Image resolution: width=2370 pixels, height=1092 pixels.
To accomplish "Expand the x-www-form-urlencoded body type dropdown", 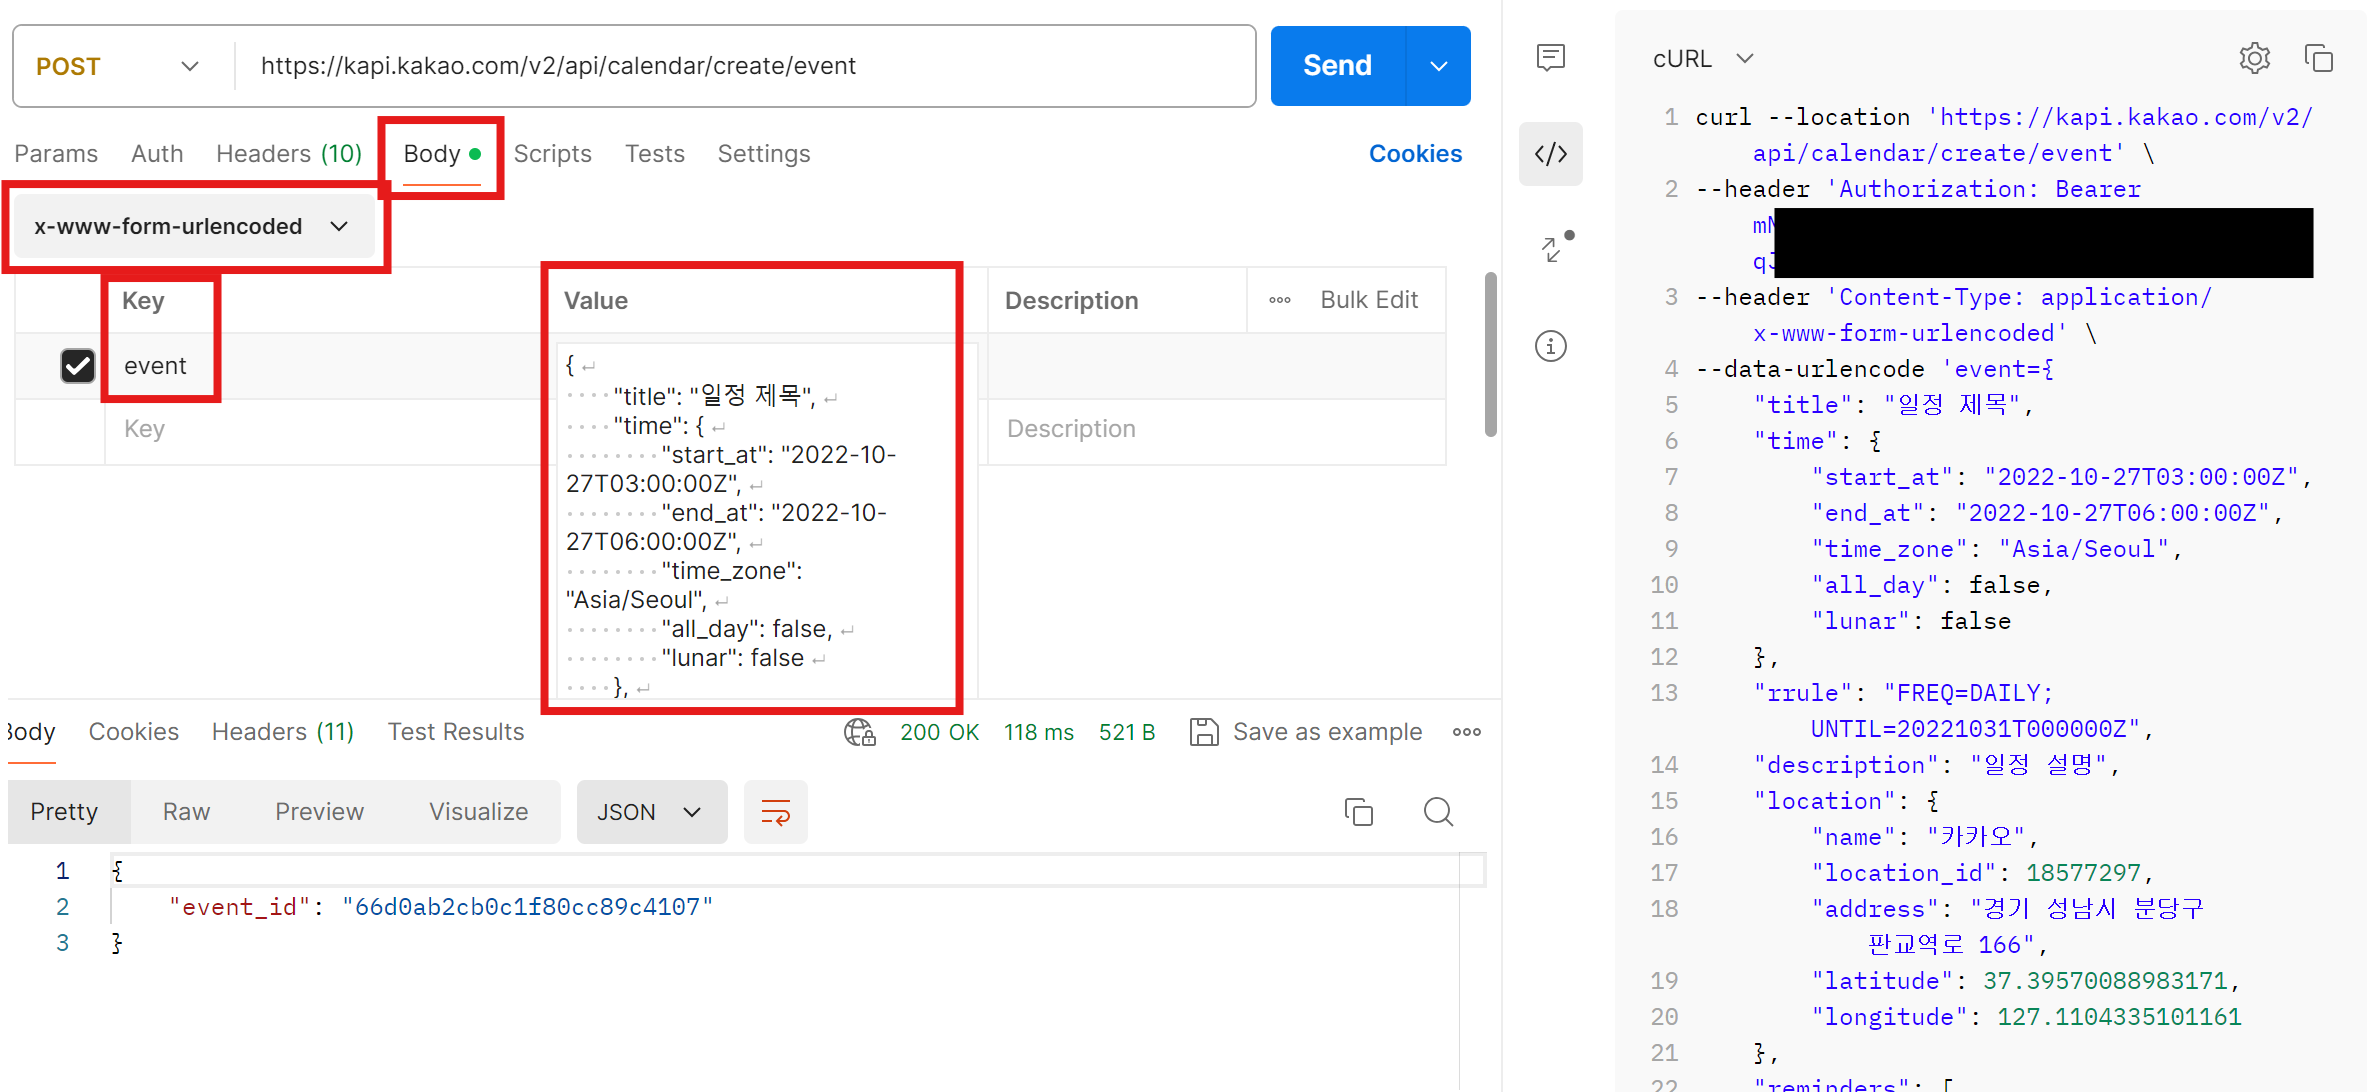I will [192, 227].
